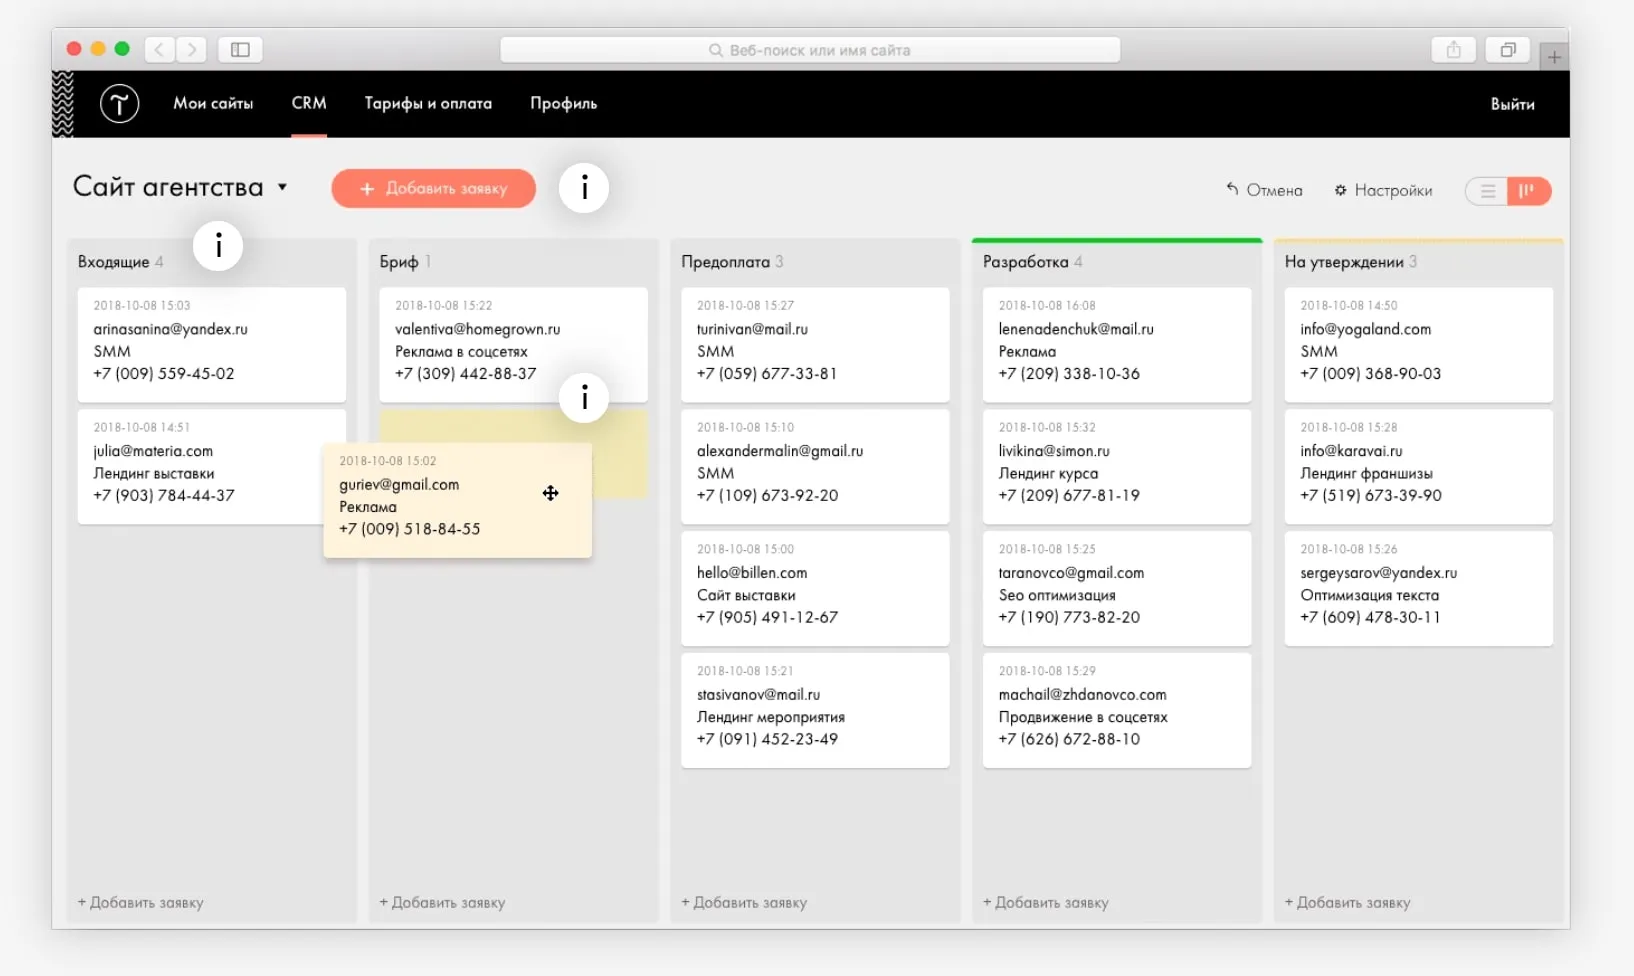Show the browser sidebar panel icon
Image resolution: width=1634 pixels, height=976 pixels.
point(240,50)
